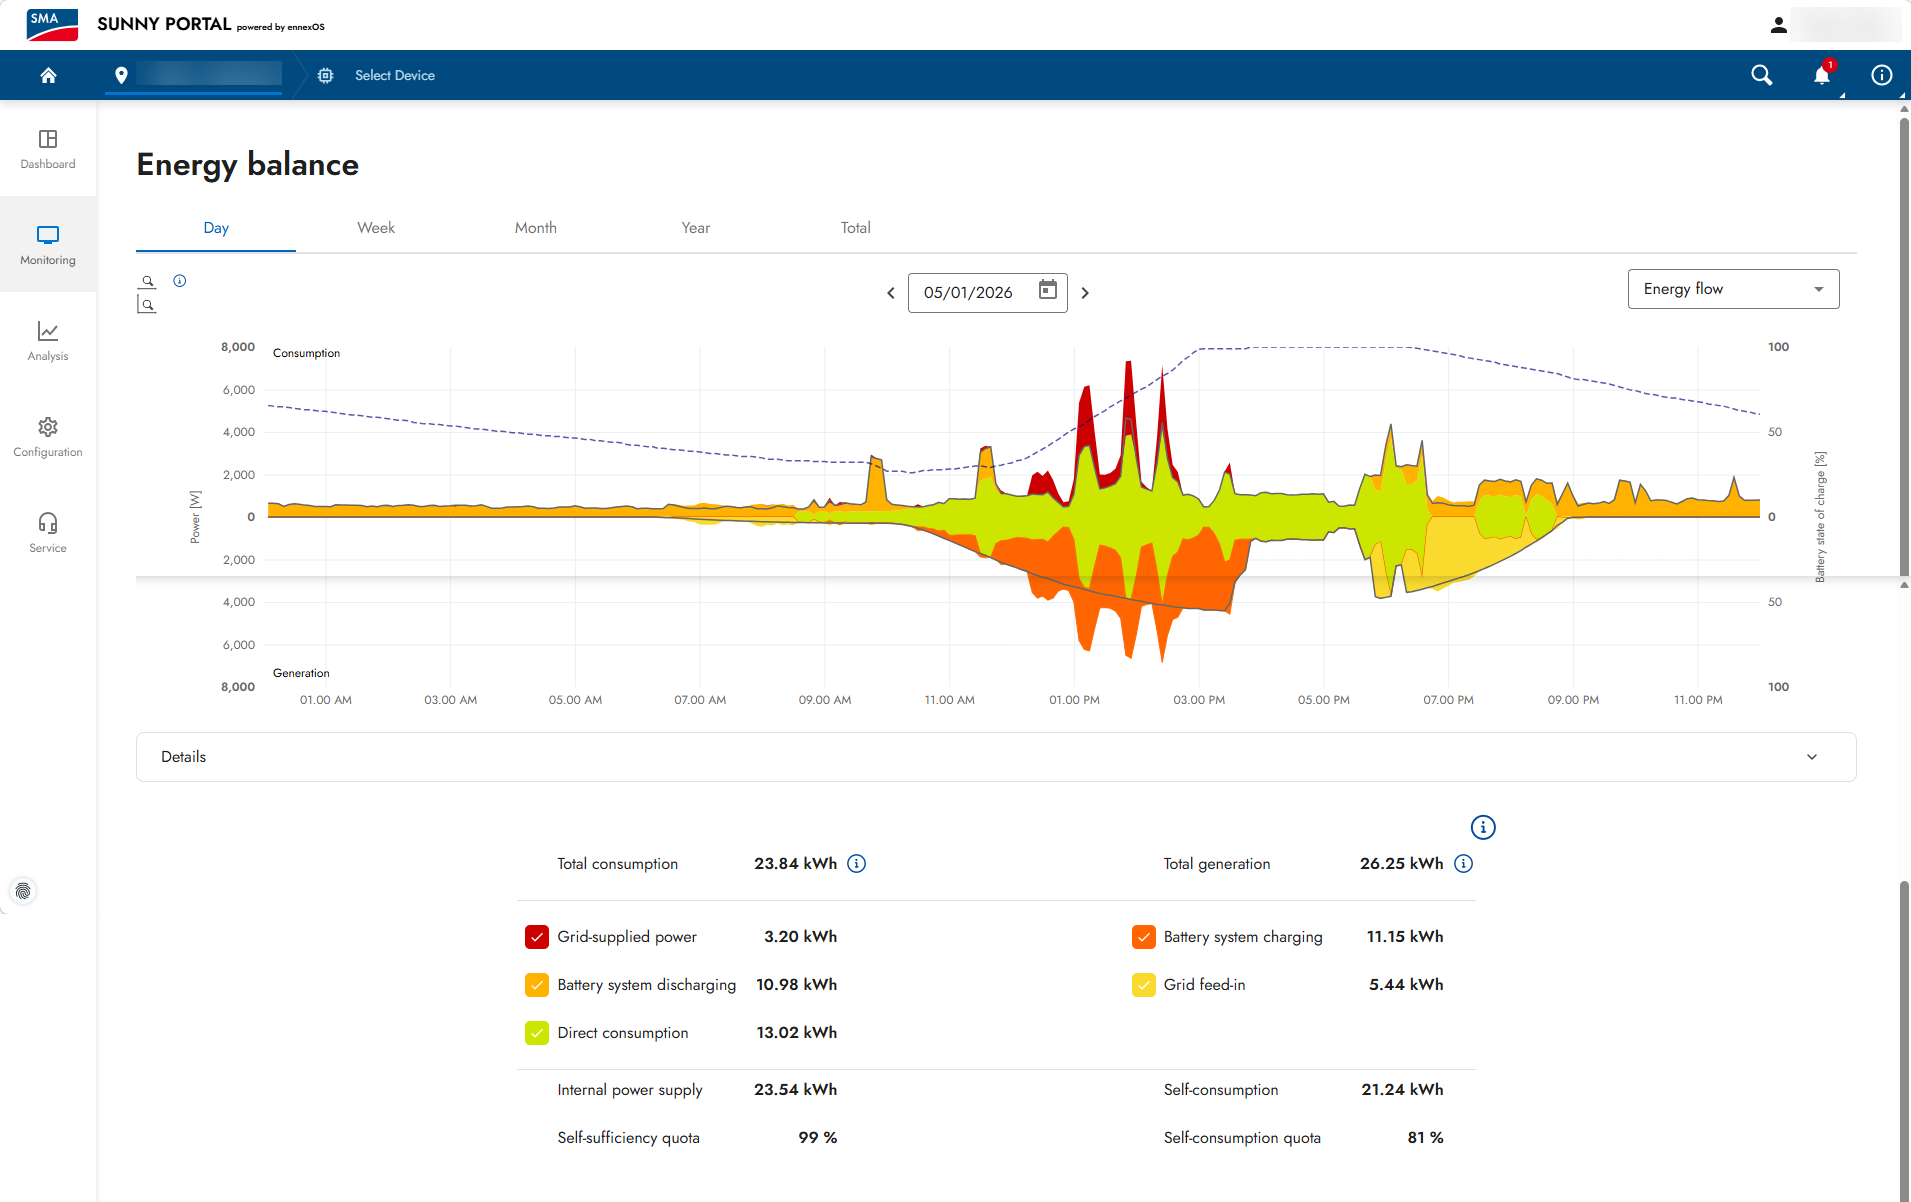Viewport: 1911px width, 1202px height.
Task: Switch to the Month tab
Action: click(x=536, y=228)
